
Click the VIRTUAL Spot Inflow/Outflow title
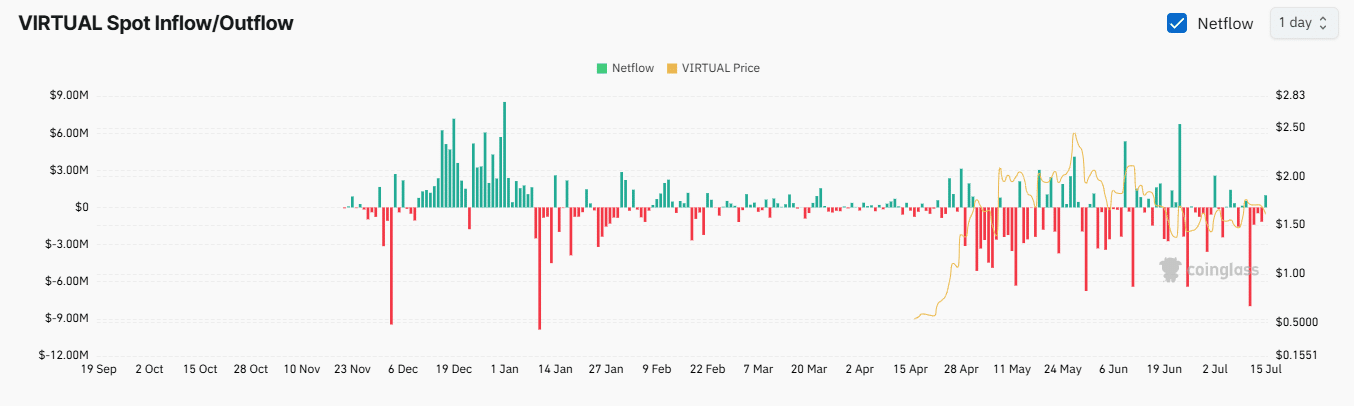click(156, 23)
